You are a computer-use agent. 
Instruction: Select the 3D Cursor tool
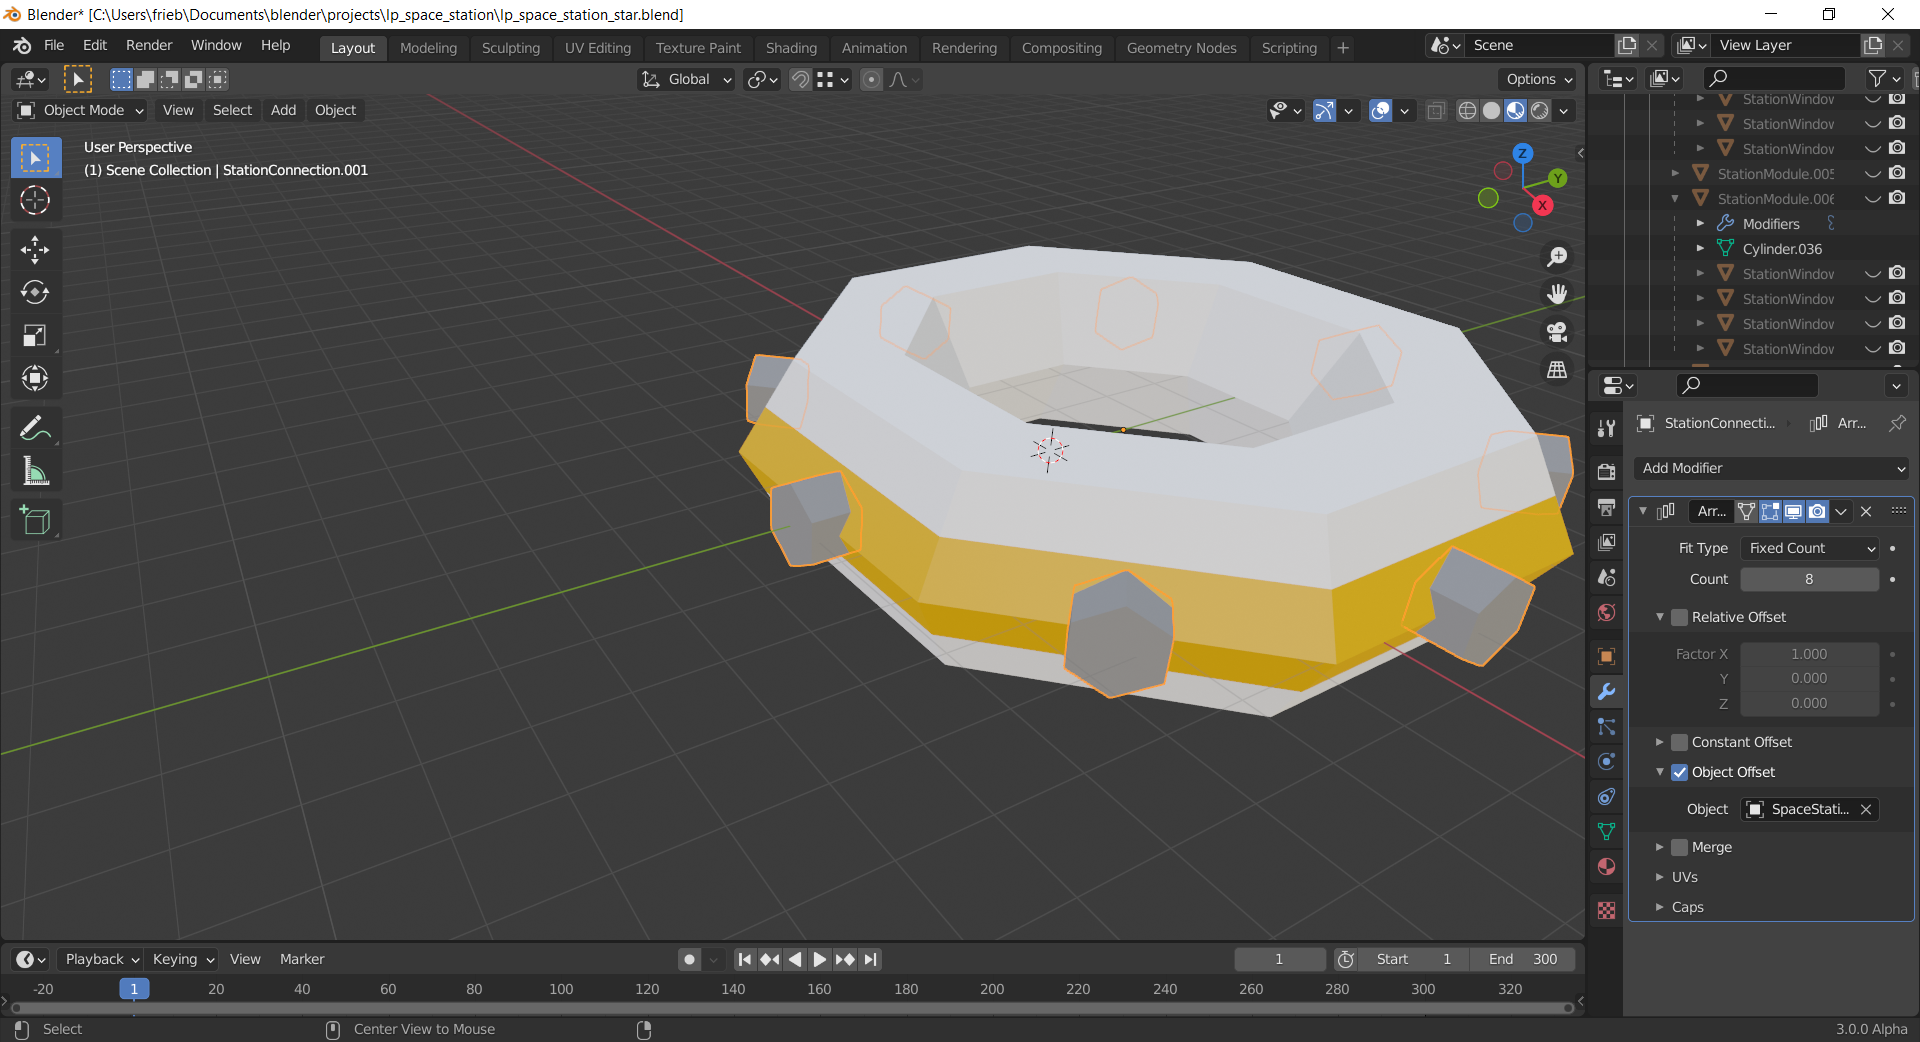point(35,201)
